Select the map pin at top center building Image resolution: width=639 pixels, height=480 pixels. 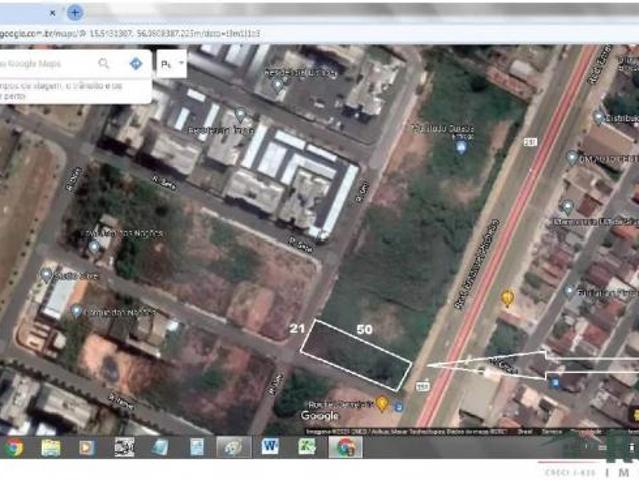click(x=278, y=86)
